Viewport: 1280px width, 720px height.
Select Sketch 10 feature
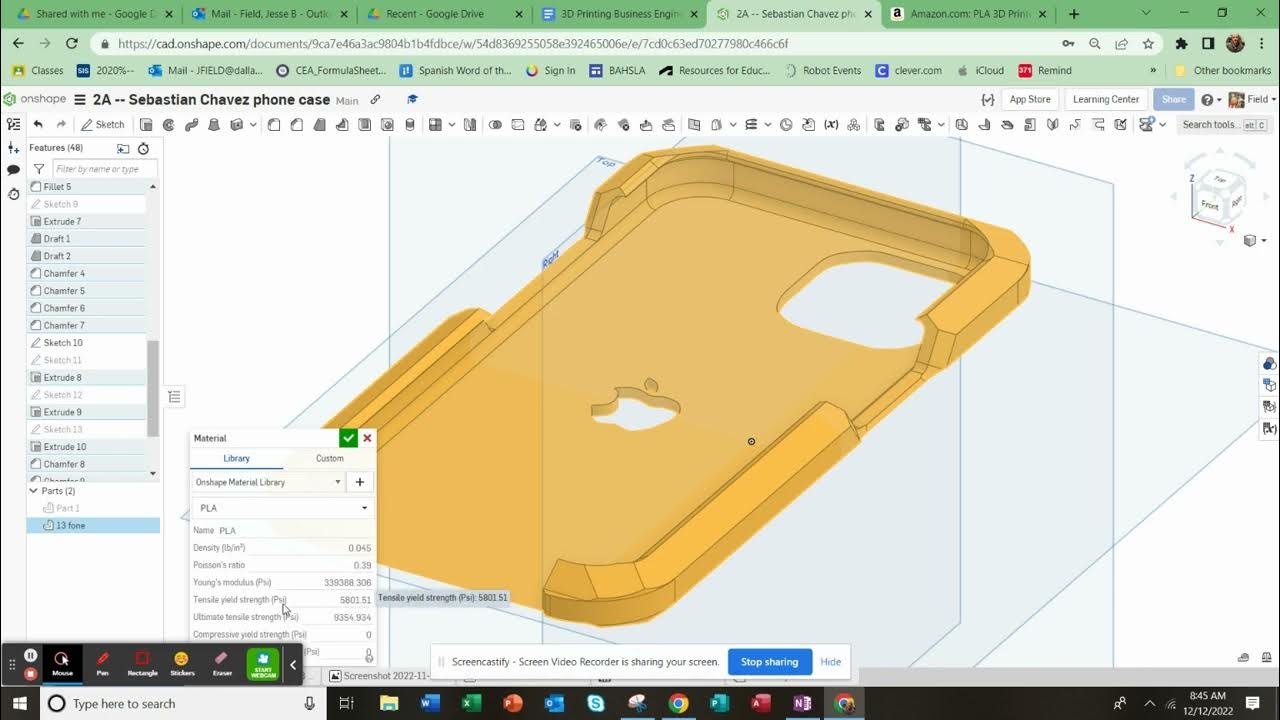point(86,343)
